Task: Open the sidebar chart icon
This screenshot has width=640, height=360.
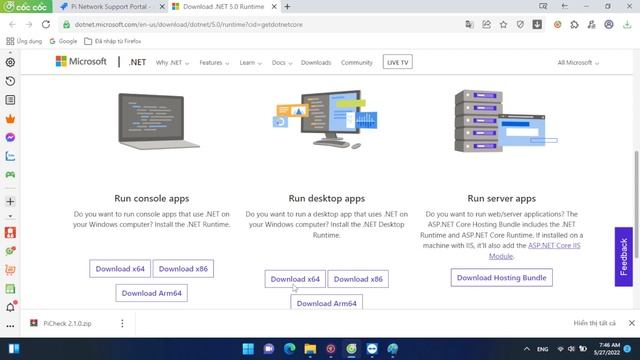Action: point(10,156)
